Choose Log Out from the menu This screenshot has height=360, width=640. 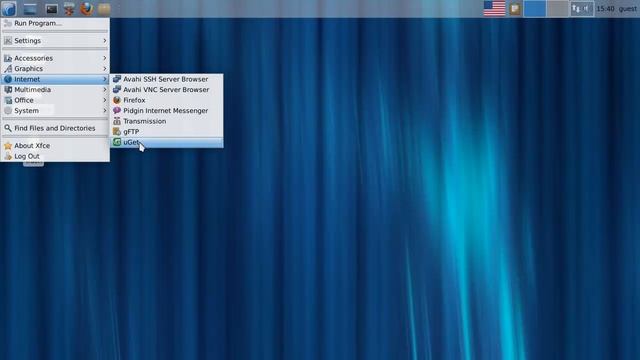tap(55, 156)
